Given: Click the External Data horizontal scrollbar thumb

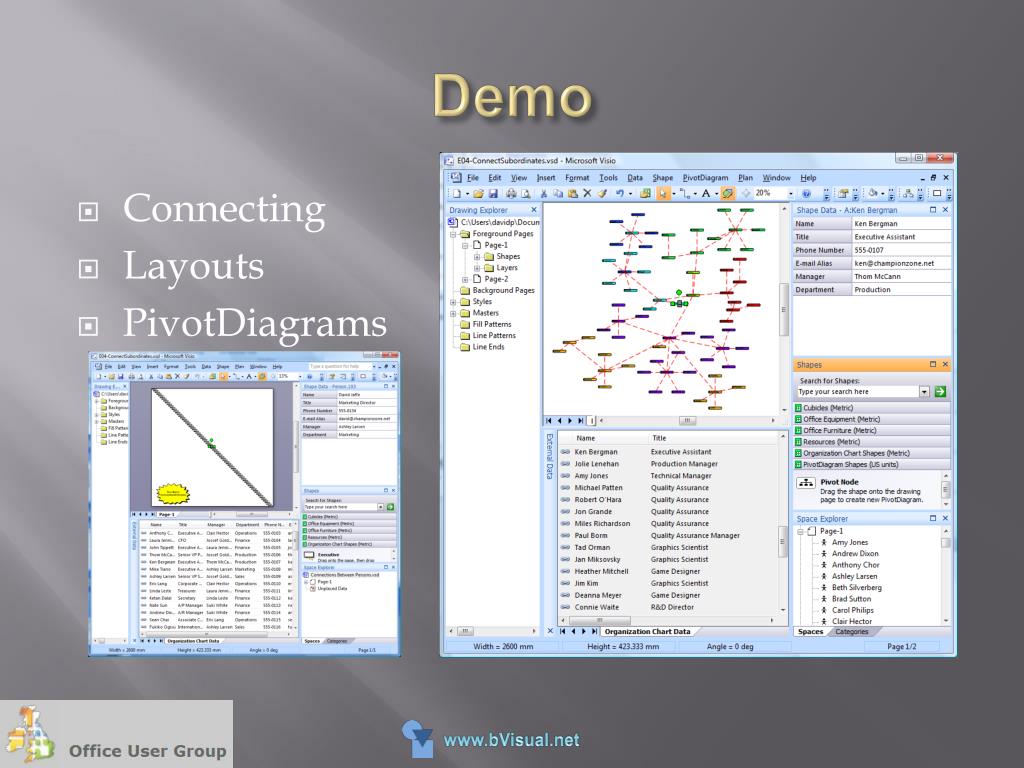Looking at the screenshot, I should tap(601, 620).
